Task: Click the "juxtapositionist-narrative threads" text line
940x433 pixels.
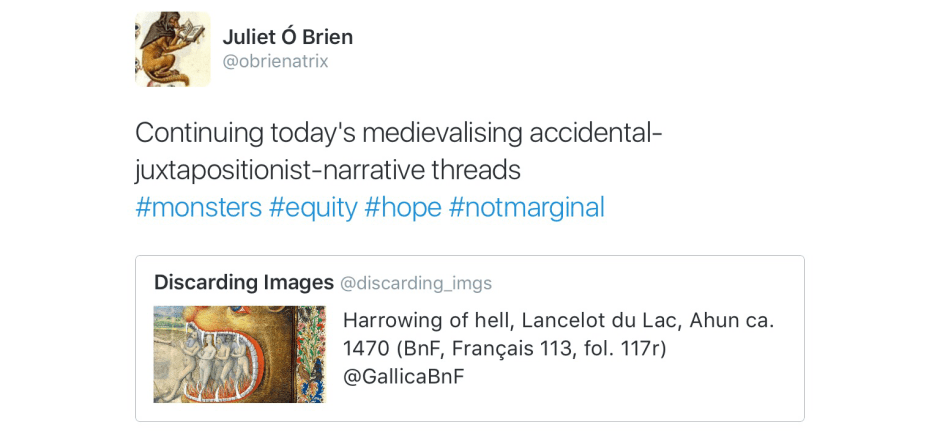Action: point(328,170)
